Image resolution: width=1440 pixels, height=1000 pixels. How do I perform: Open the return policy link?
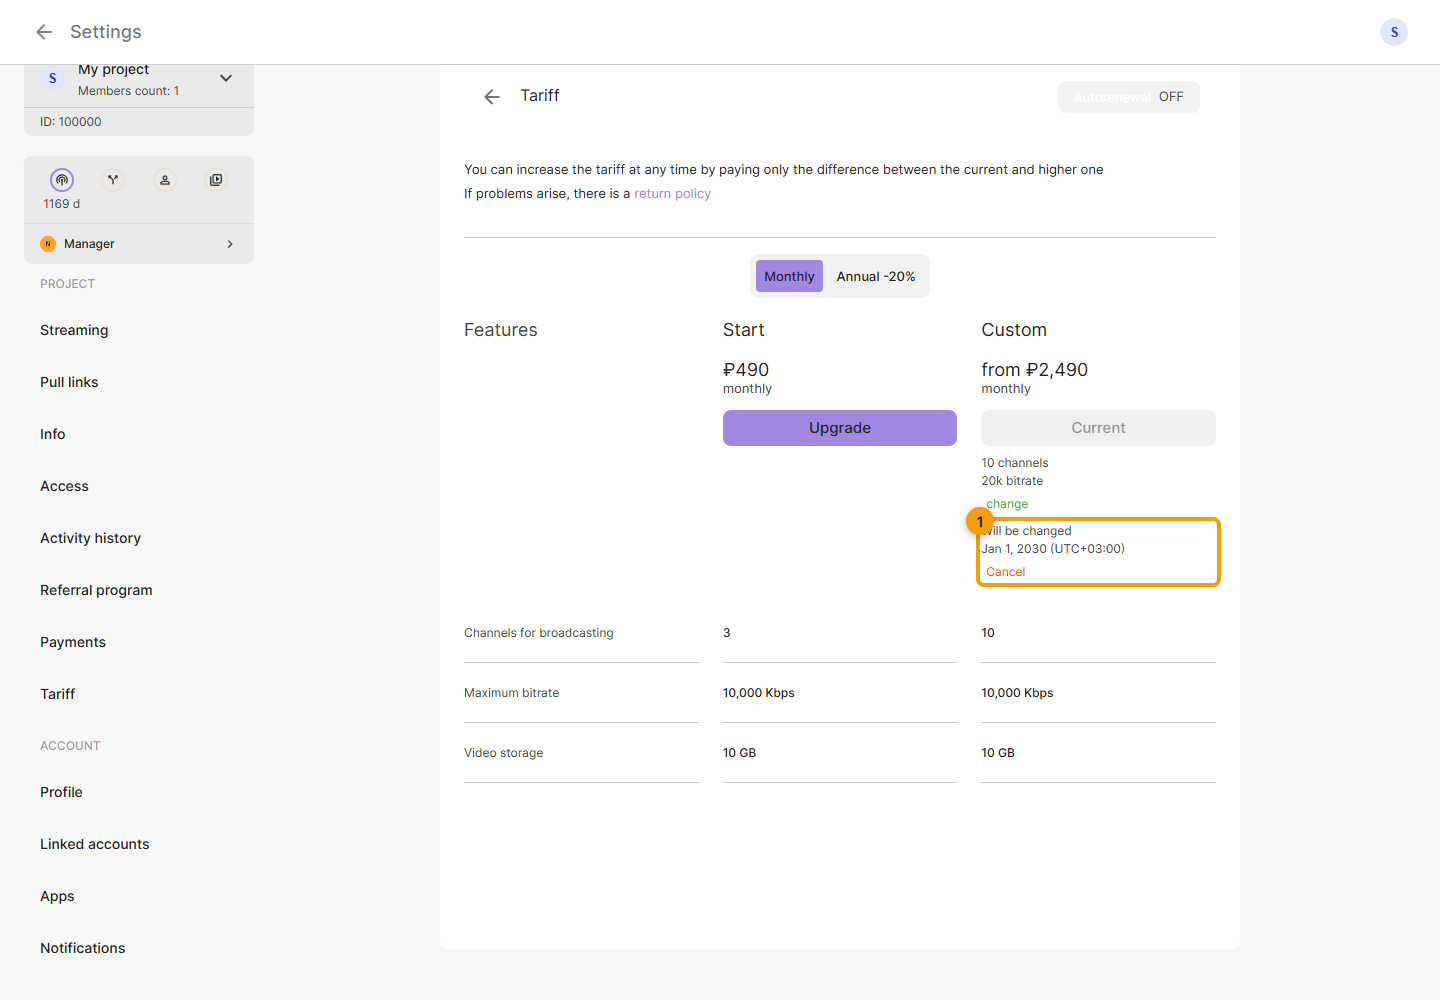[672, 194]
